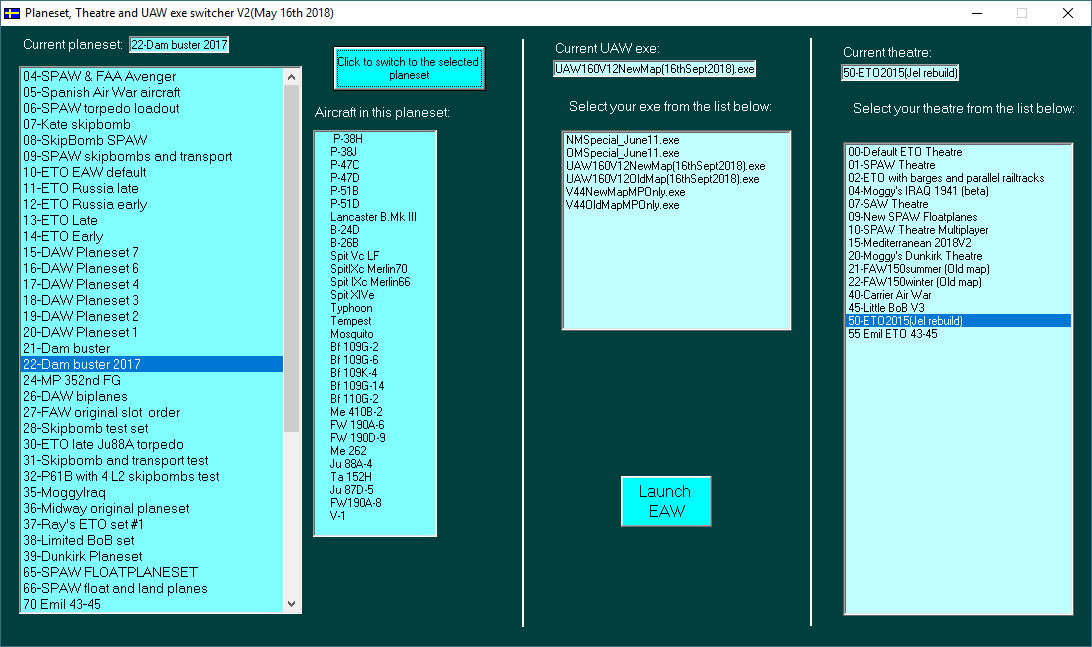The image size is (1092, 647).
Task: Select OMSpecial_June11.exe from exe list
Action: (676, 153)
